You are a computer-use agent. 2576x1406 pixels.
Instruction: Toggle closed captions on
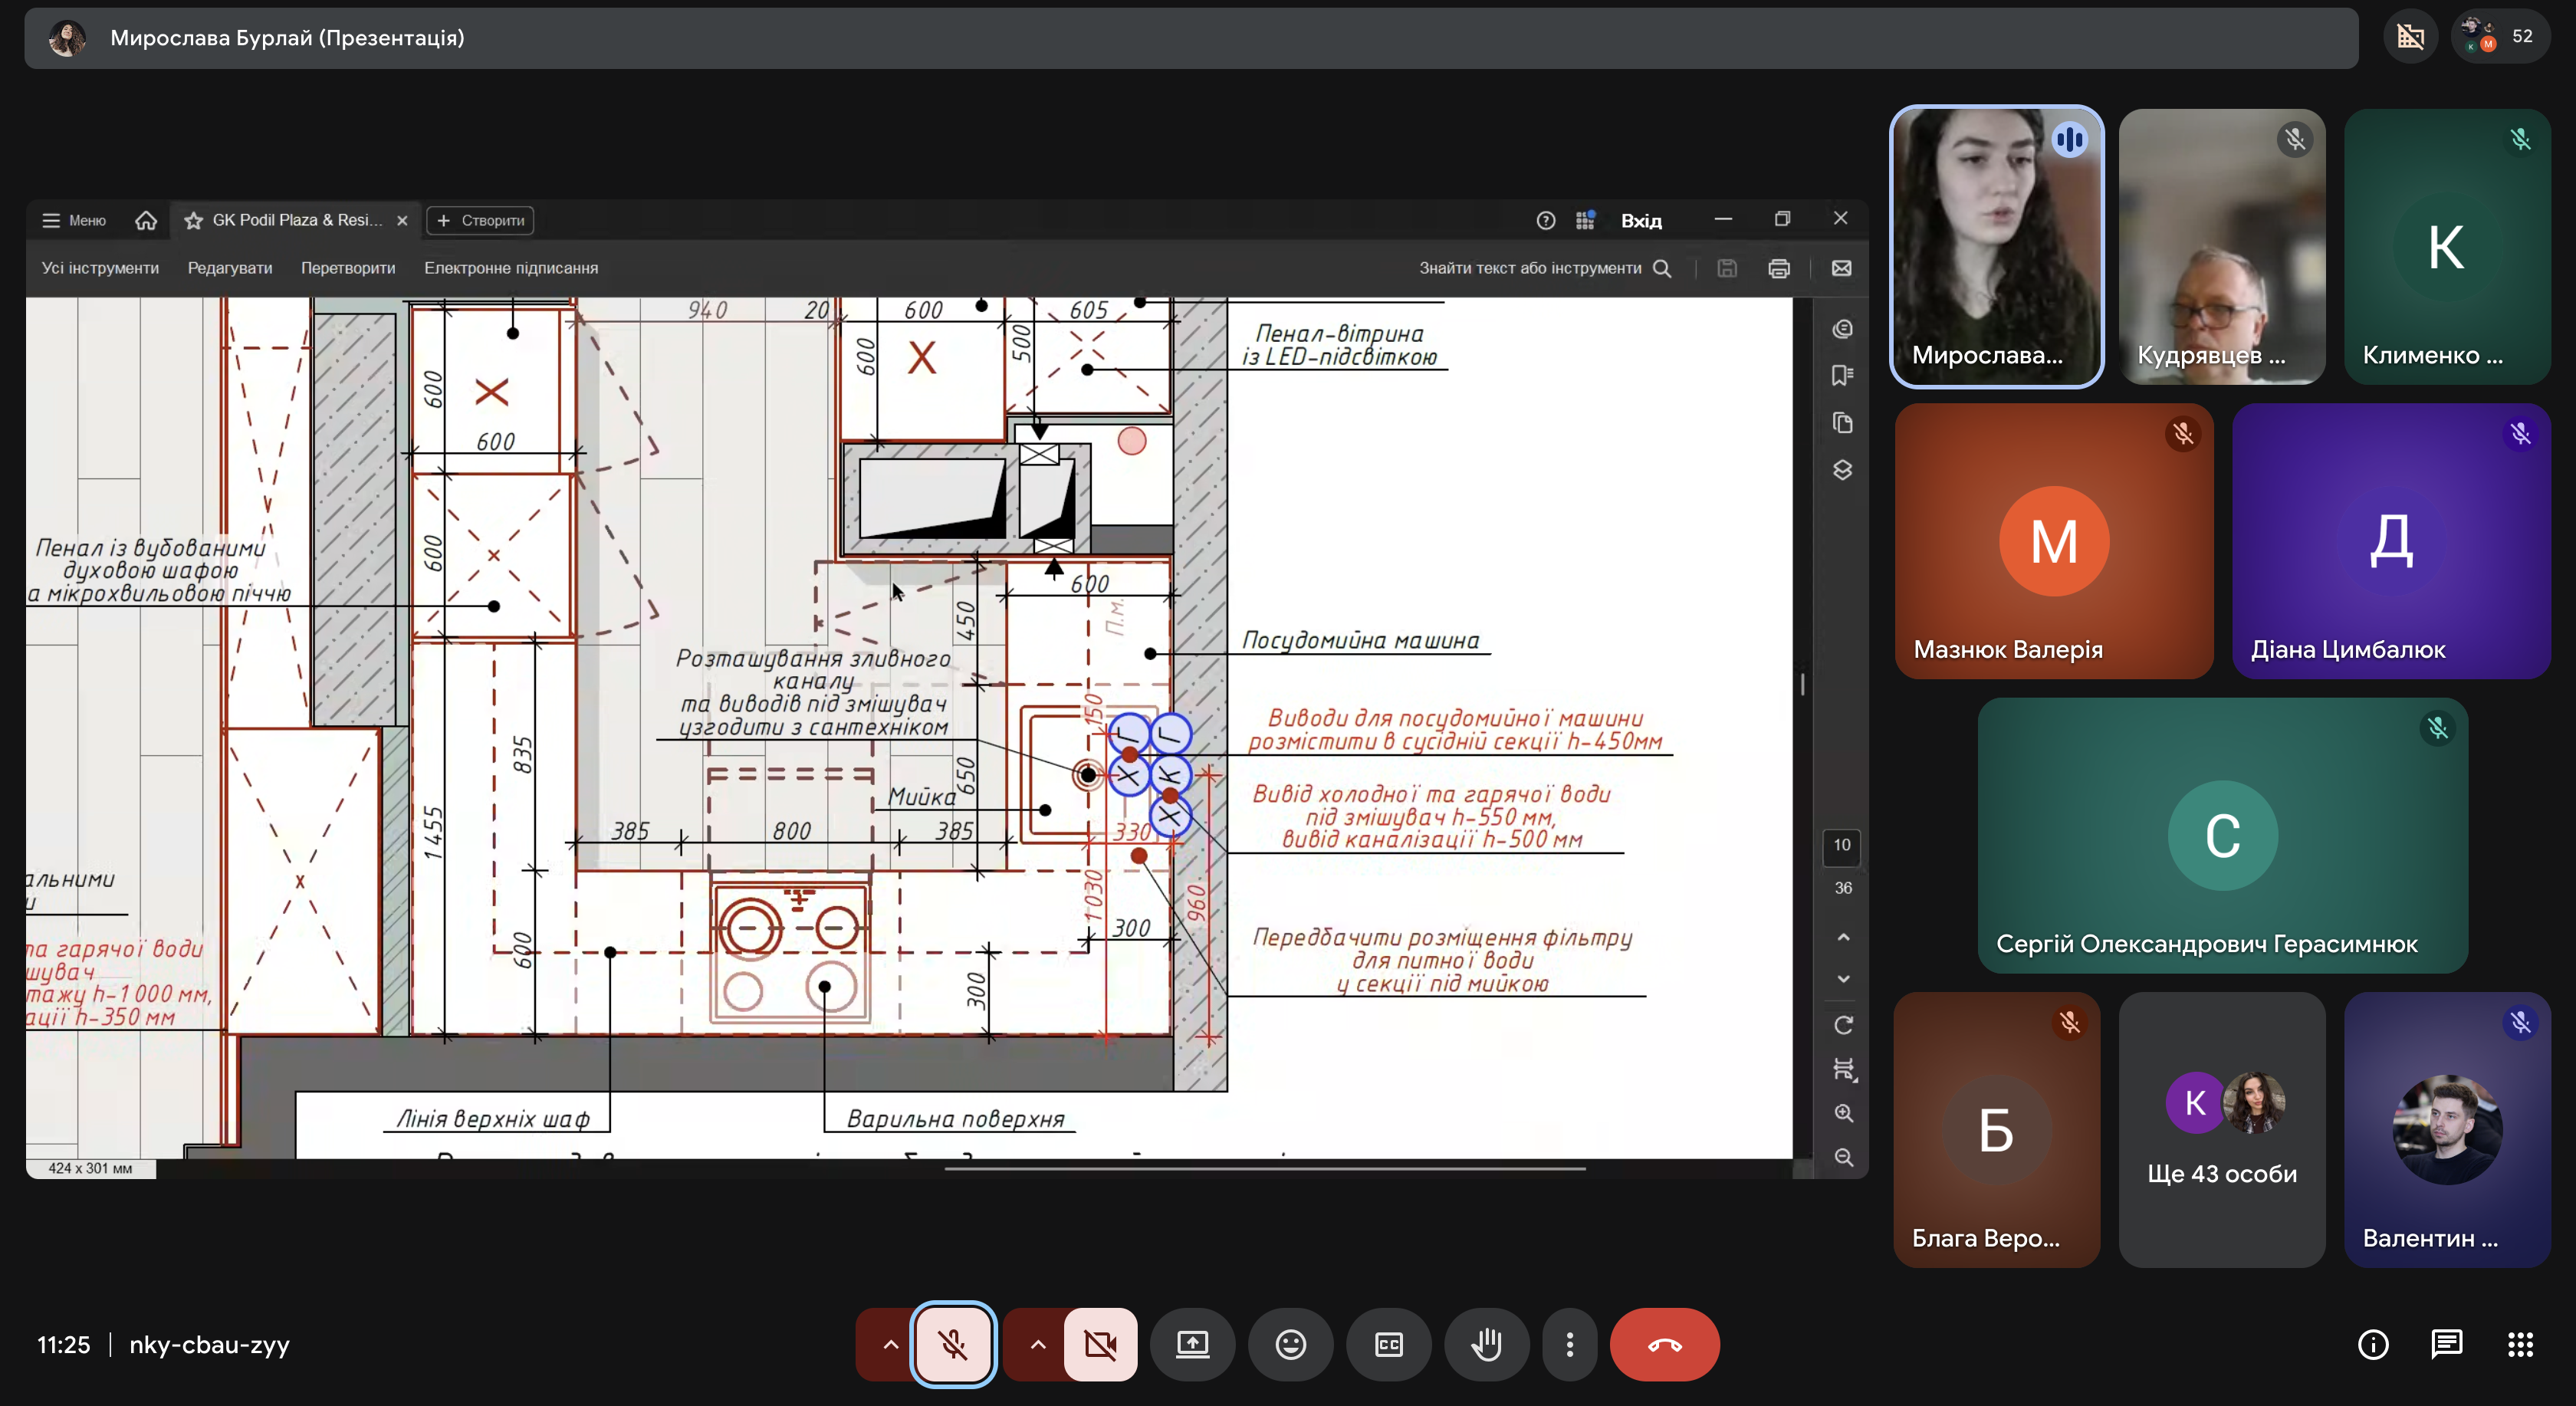pos(1389,1344)
